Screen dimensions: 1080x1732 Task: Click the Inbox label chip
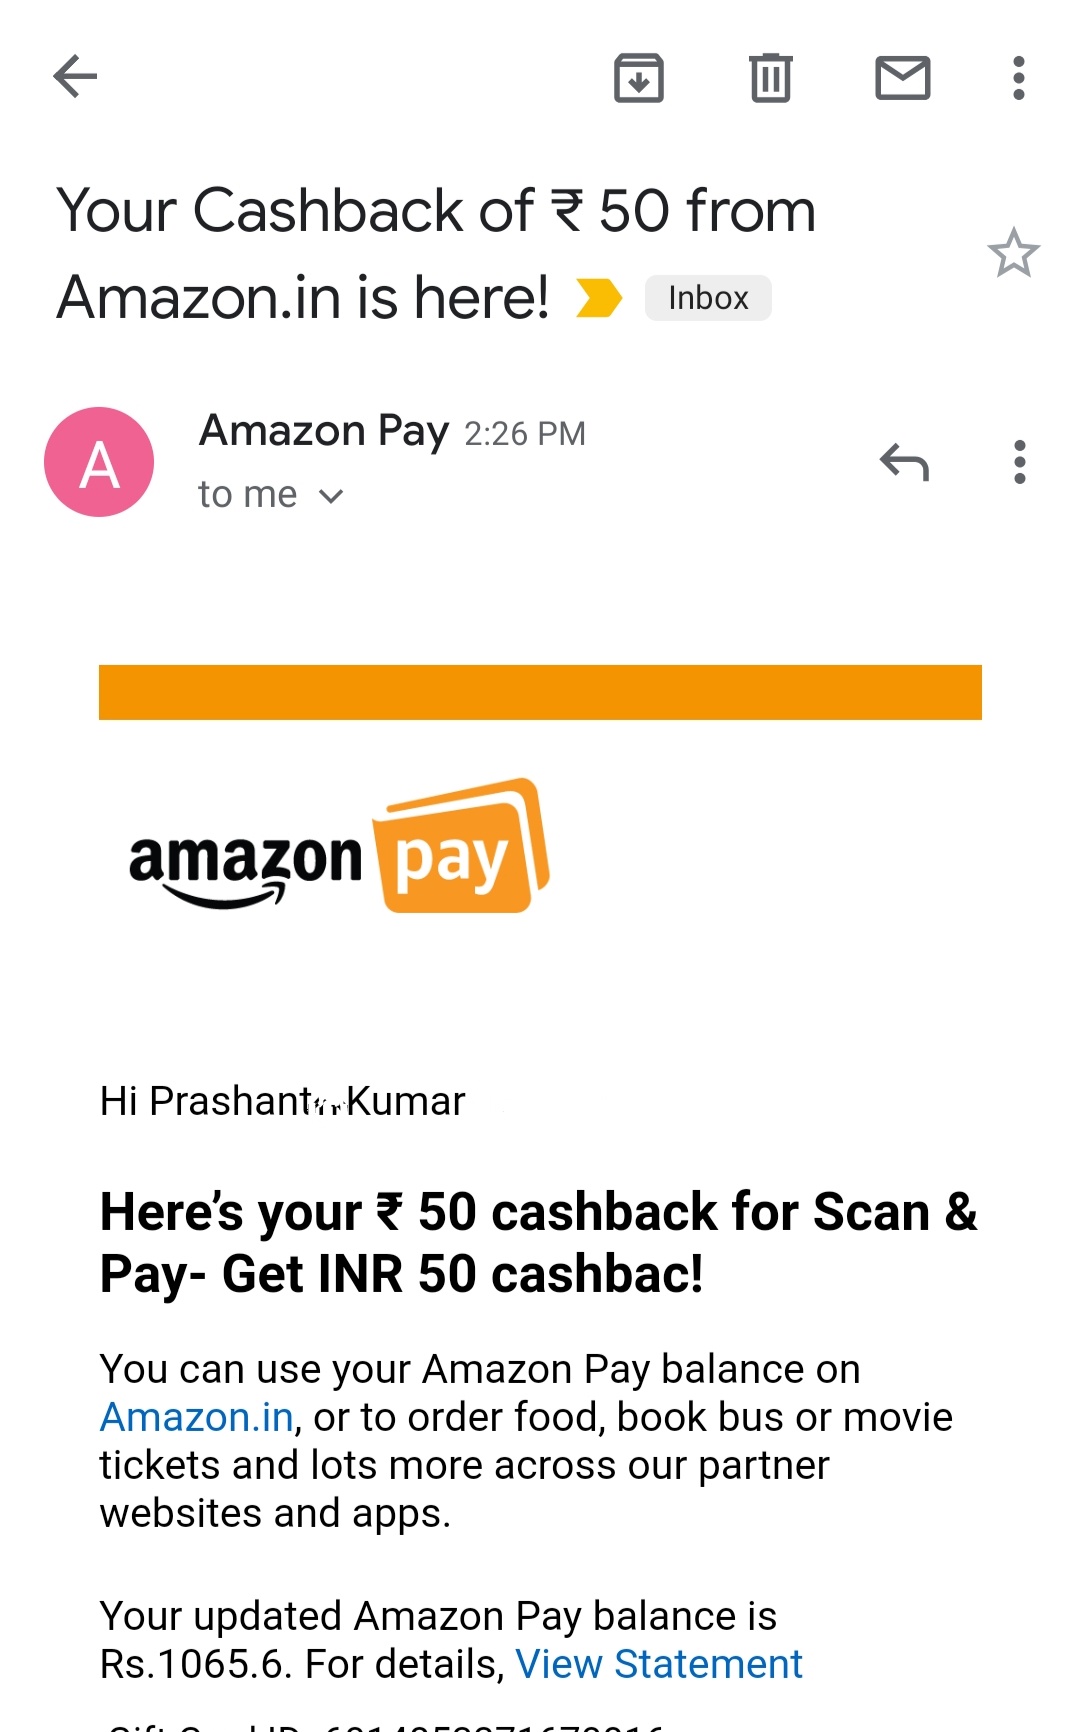tap(708, 298)
